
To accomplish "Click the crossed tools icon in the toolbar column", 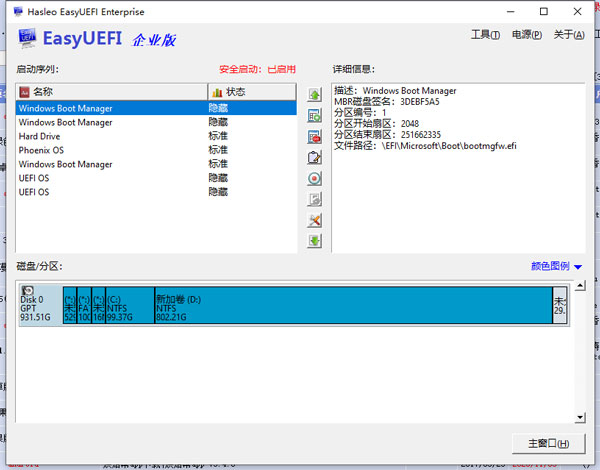I will coord(314,220).
